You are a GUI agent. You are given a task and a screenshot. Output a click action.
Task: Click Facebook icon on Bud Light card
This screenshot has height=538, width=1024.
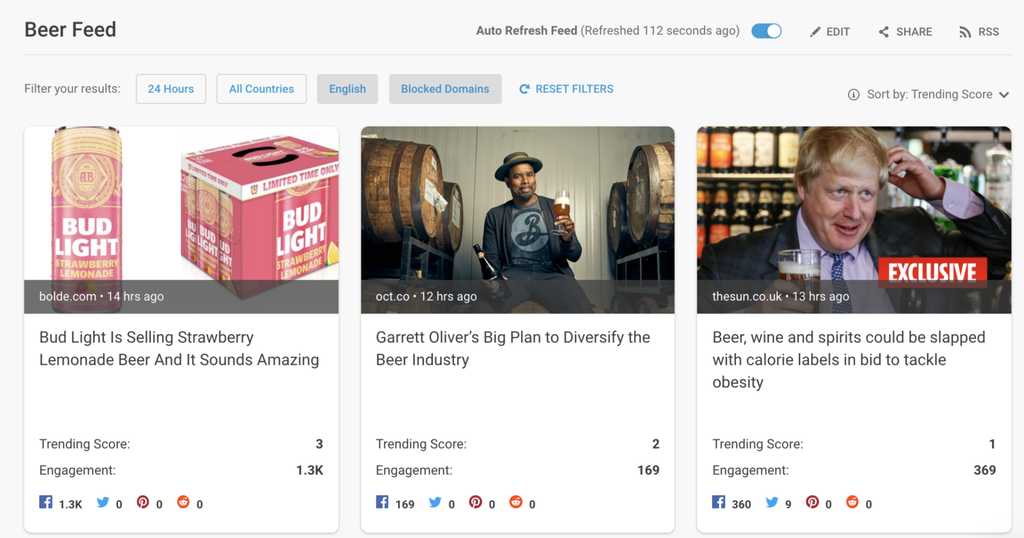coord(46,502)
